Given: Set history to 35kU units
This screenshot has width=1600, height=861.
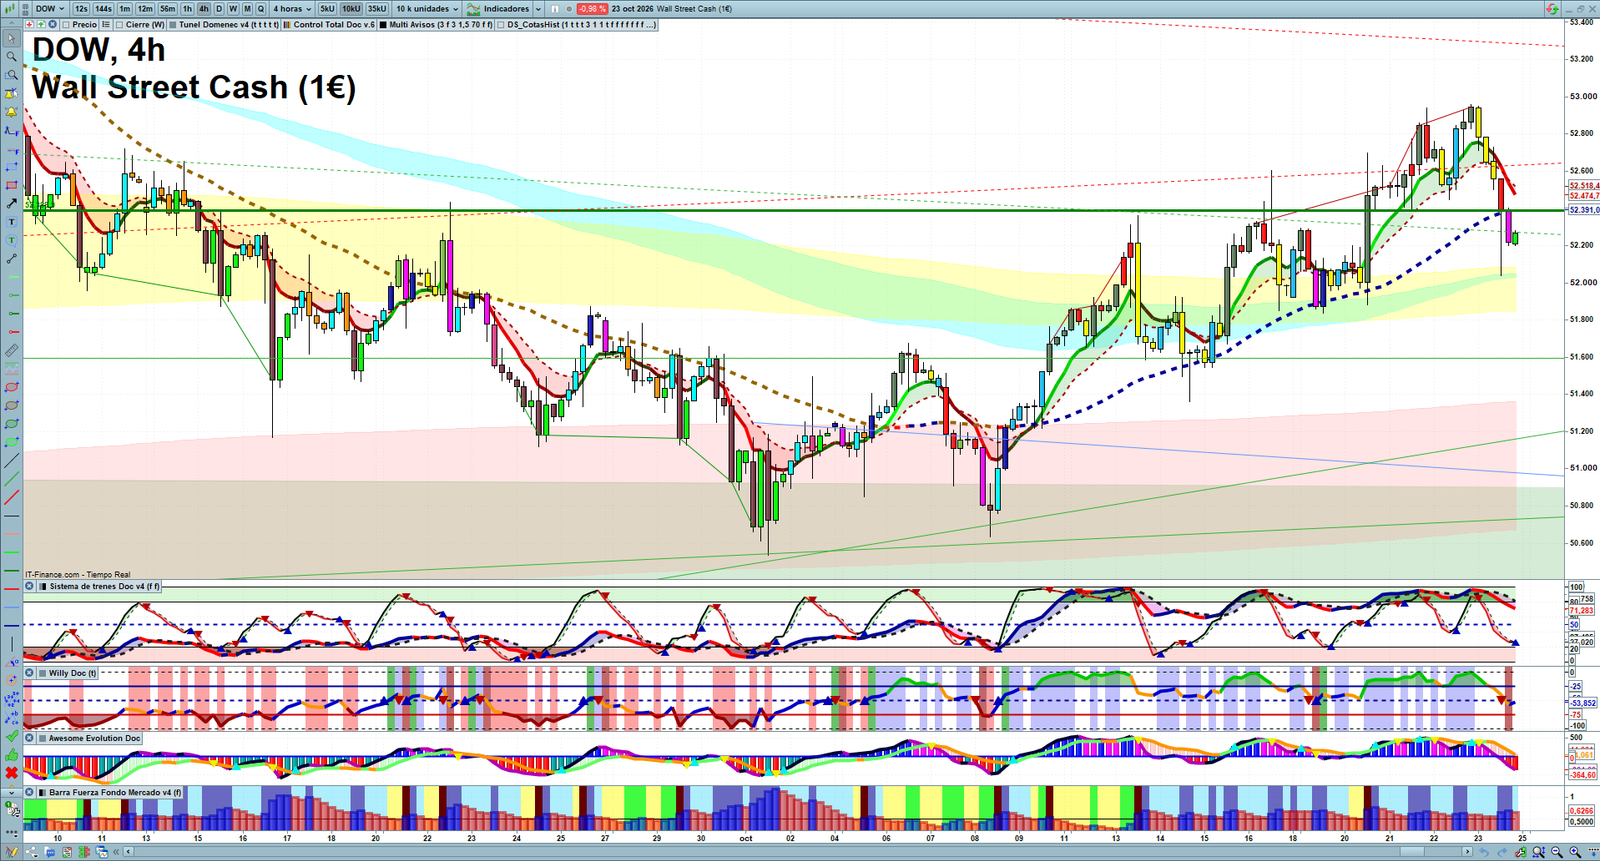Looking at the screenshot, I should (x=377, y=9).
